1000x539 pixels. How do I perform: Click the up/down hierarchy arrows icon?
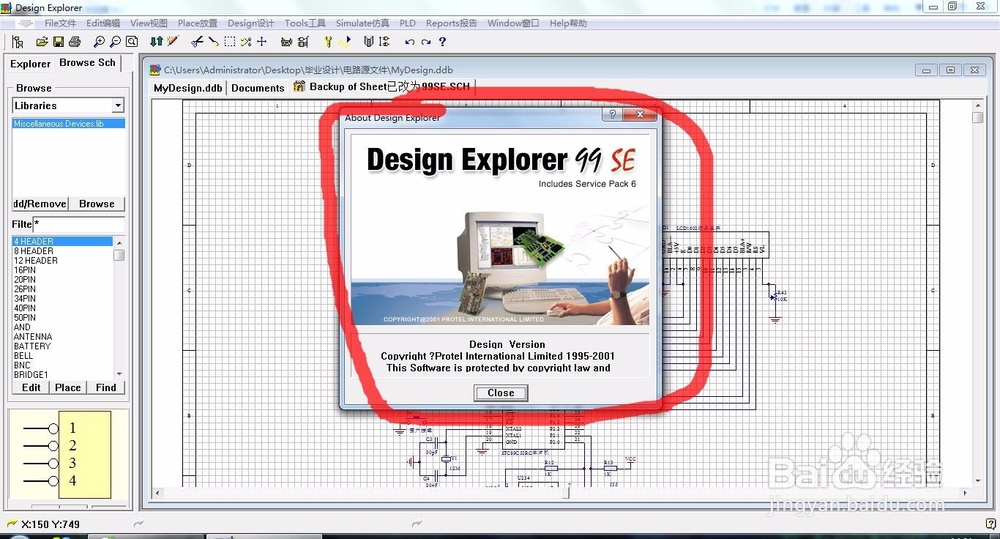tap(156, 42)
